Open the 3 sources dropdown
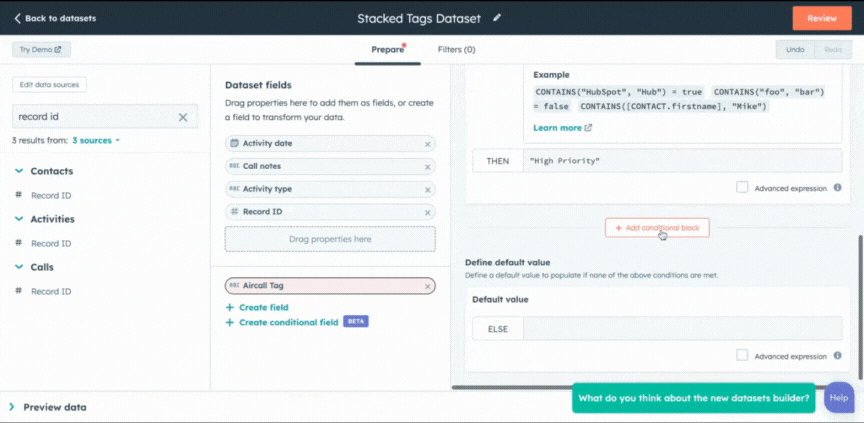 pos(95,141)
